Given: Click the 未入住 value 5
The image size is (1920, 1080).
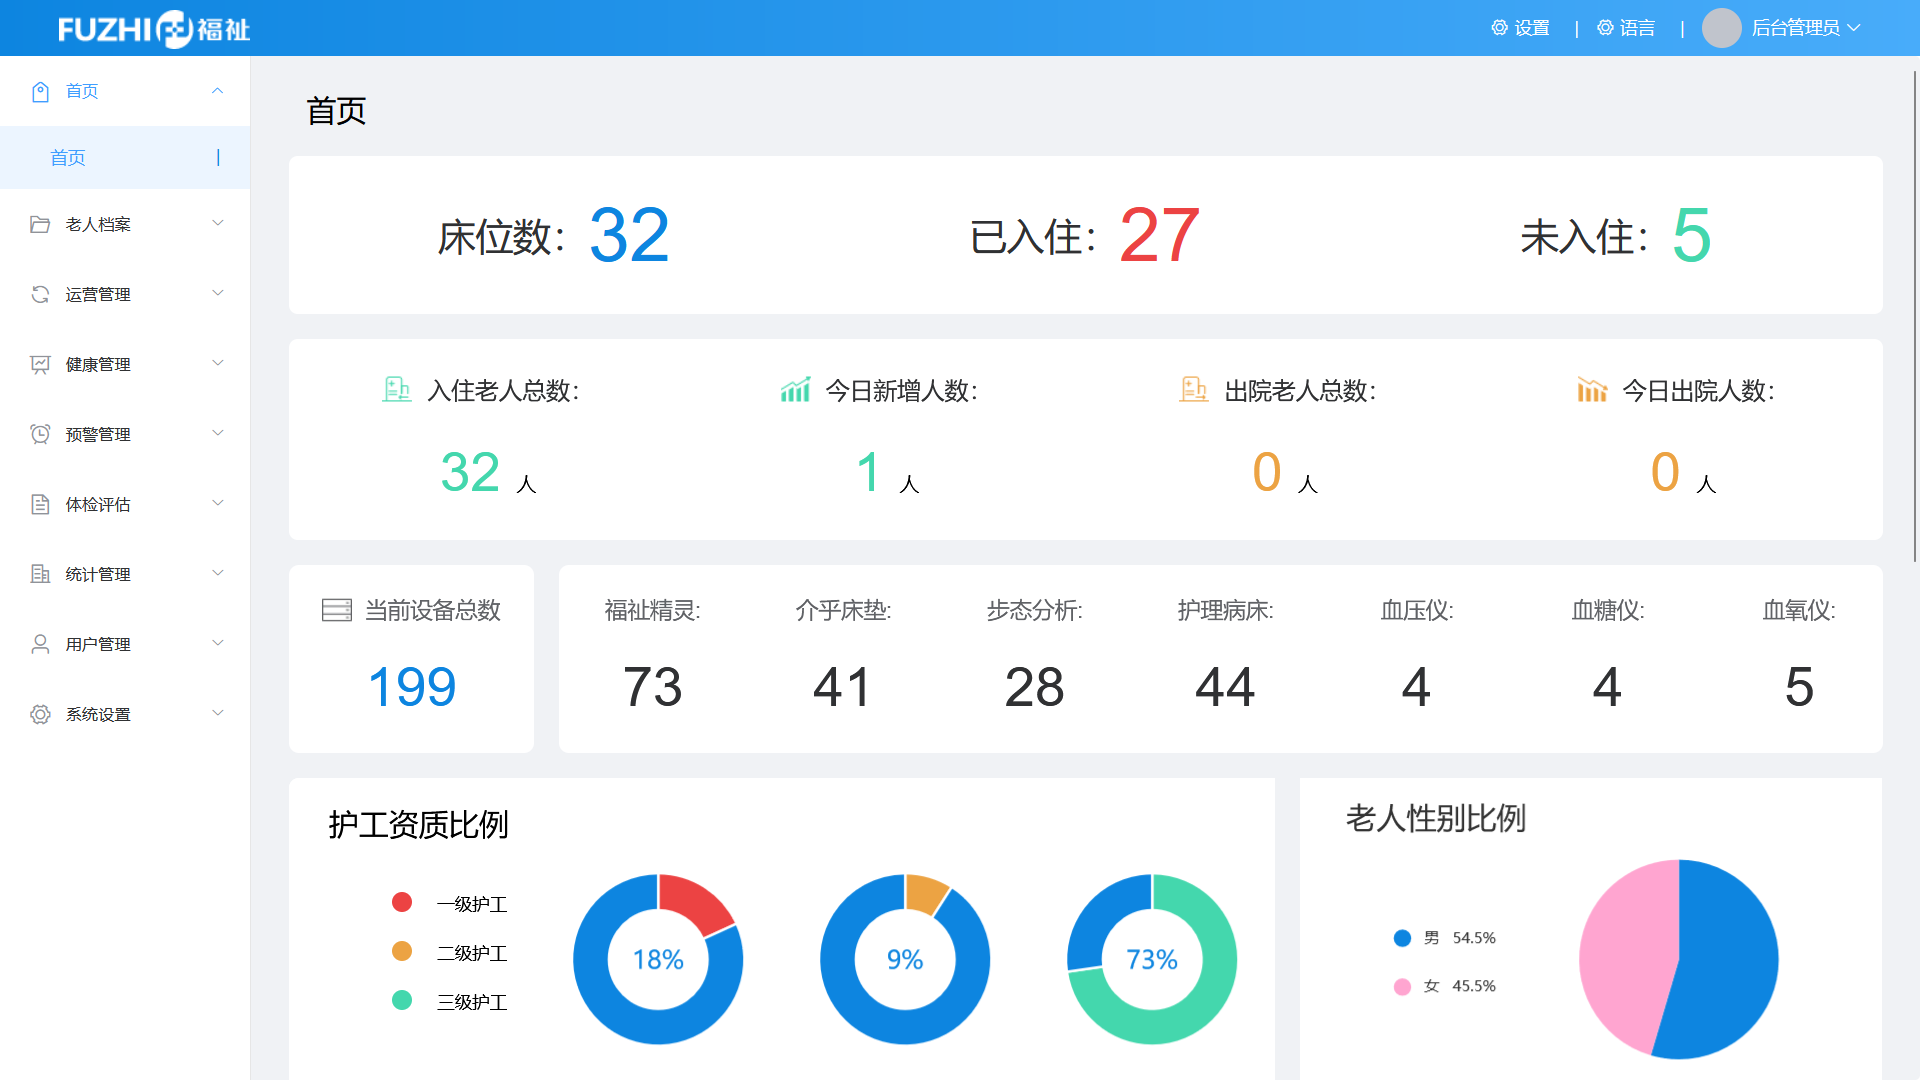Looking at the screenshot, I should click(1691, 236).
